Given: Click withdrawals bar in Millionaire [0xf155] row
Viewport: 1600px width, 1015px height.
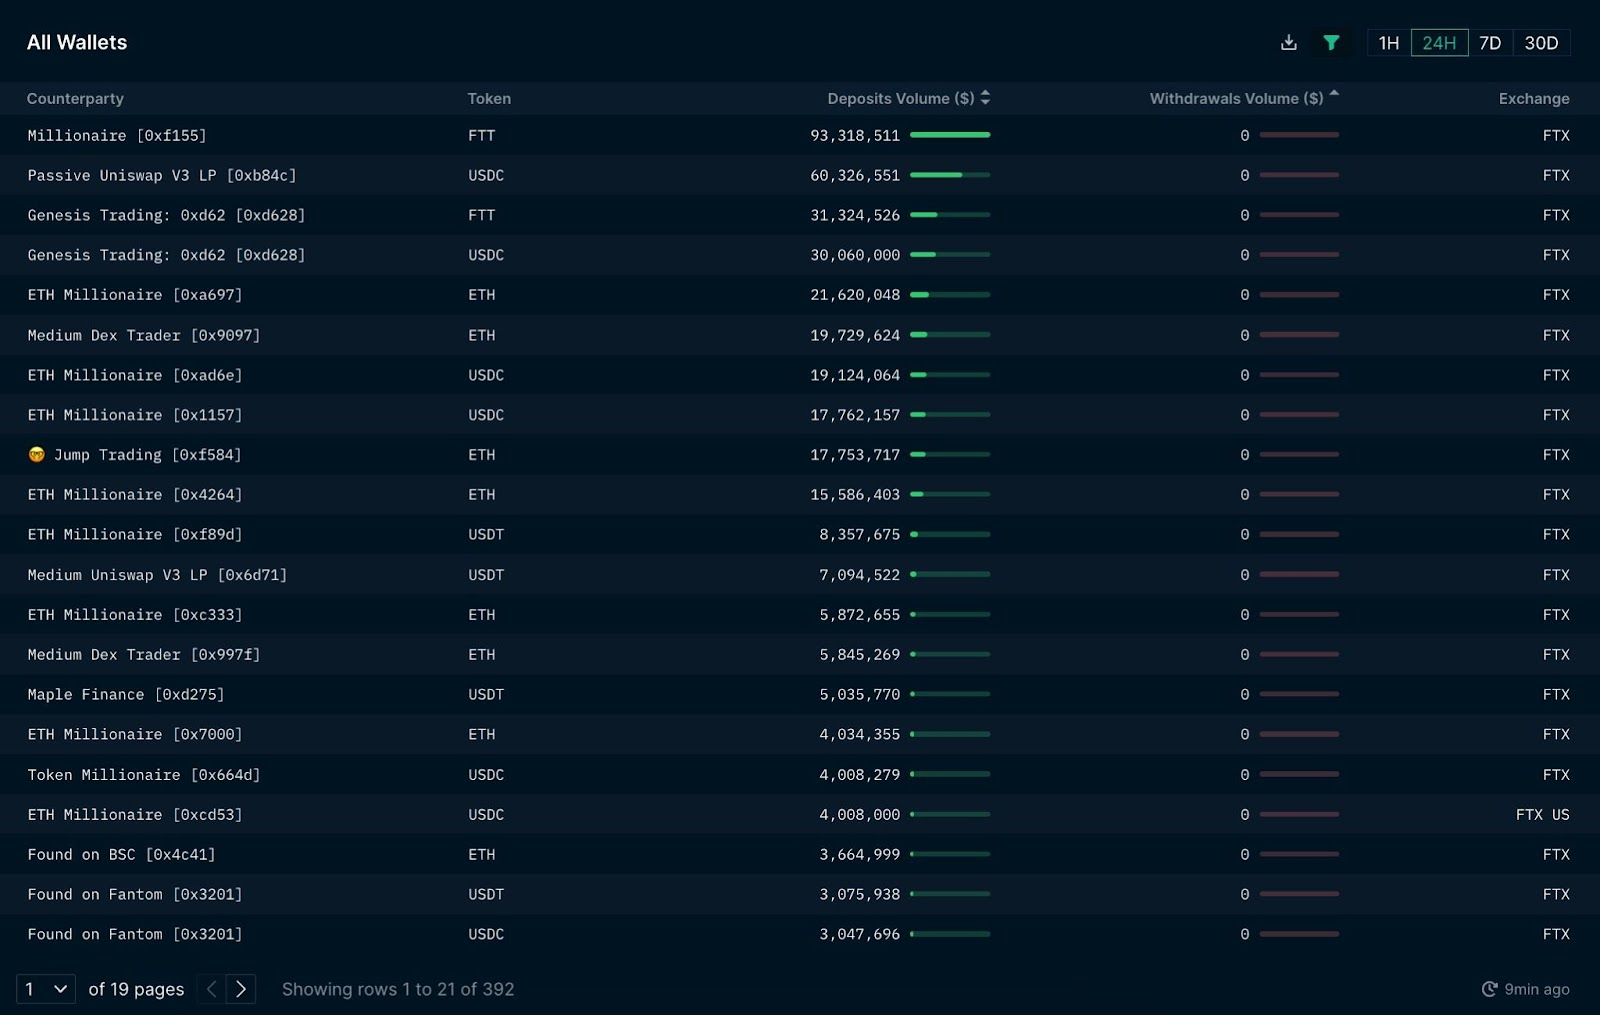Looking at the screenshot, I should pos(1299,135).
